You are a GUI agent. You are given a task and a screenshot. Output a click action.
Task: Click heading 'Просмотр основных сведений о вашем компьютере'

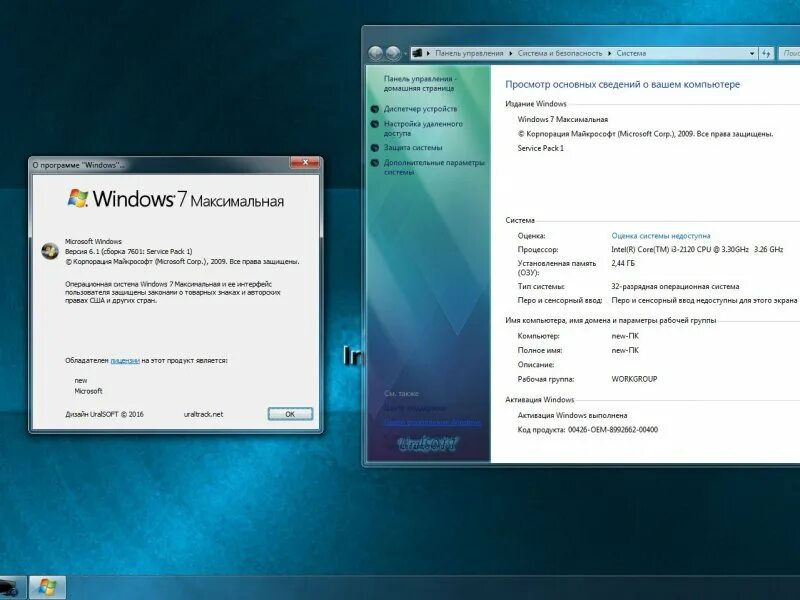pos(622,85)
